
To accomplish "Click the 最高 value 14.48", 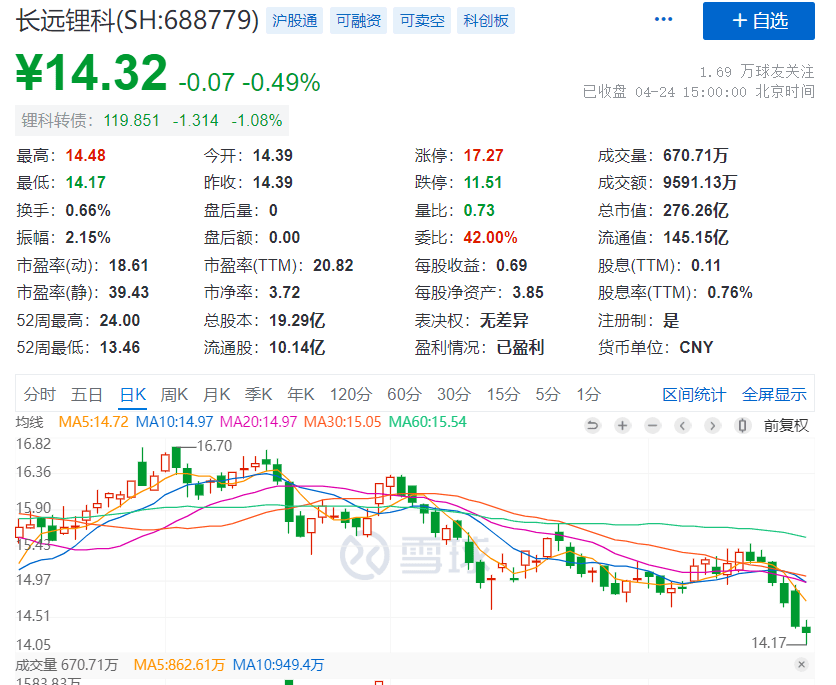I will (86, 156).
